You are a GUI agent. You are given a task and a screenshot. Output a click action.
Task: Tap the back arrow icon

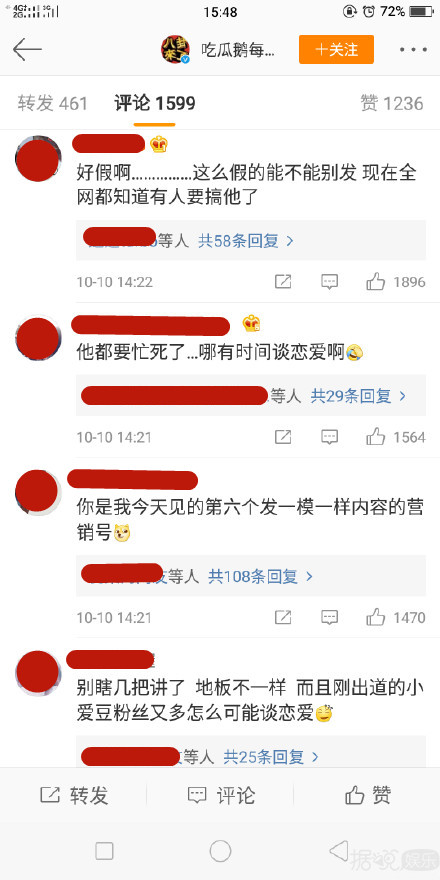27,50
